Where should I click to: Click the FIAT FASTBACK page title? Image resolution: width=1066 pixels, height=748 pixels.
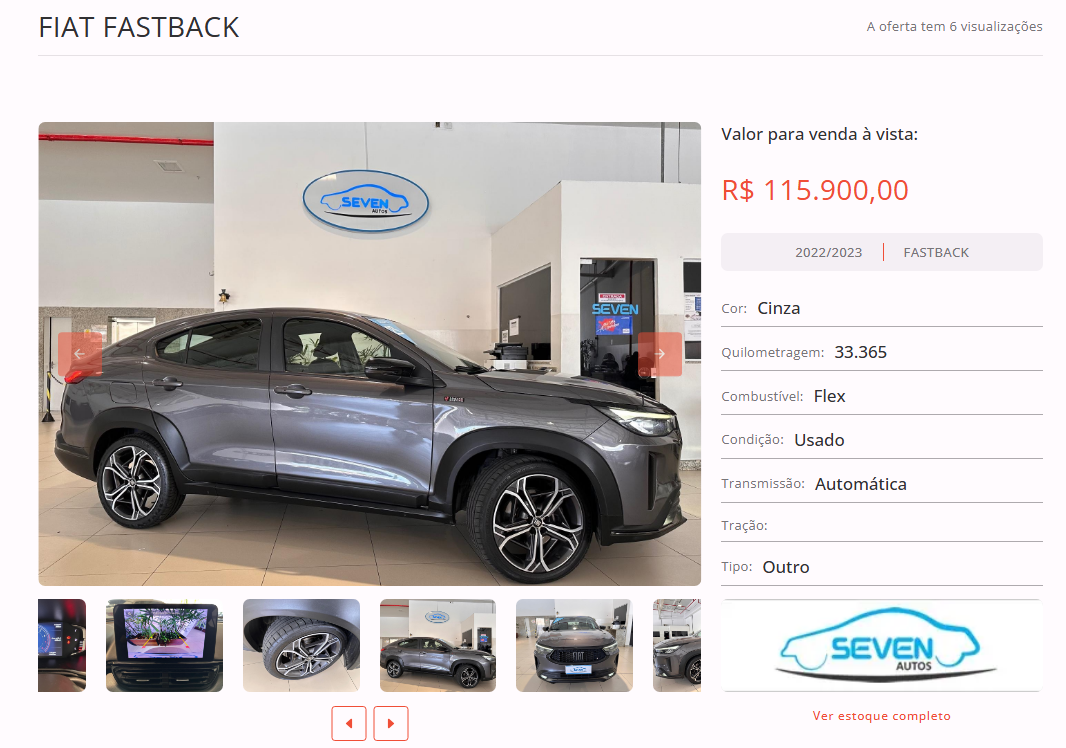point(139,28)
